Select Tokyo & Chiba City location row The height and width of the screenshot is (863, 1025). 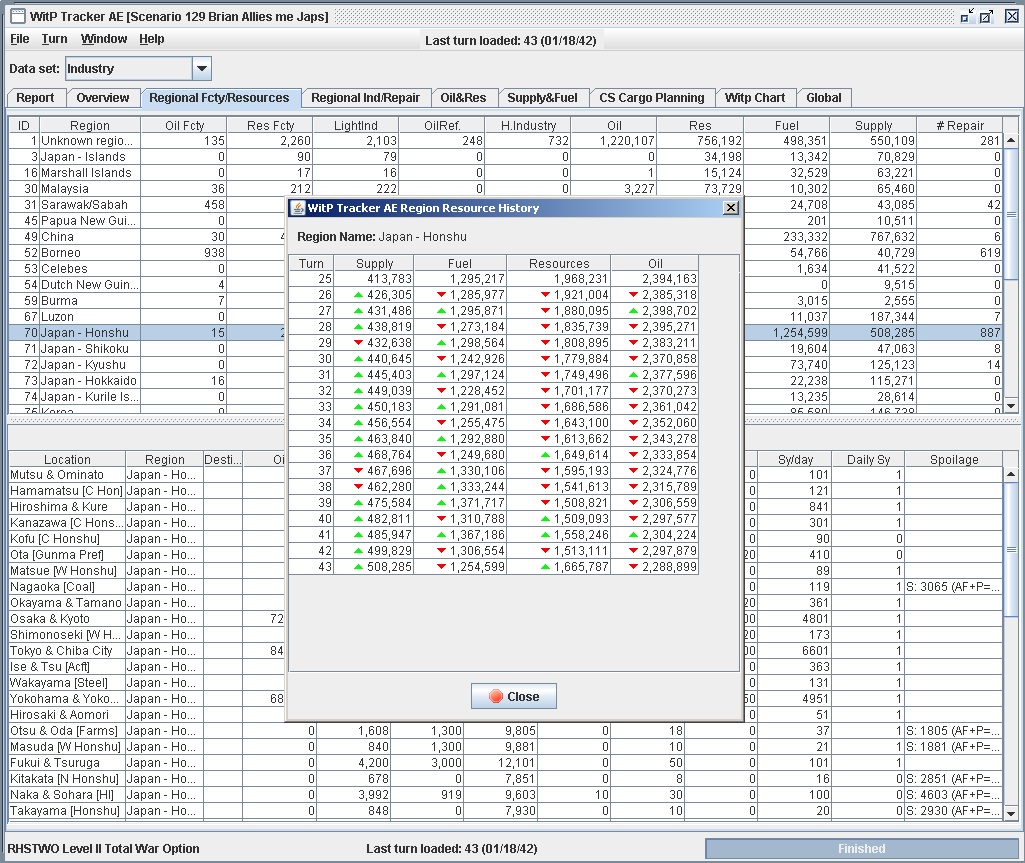(x=146, y=651)
